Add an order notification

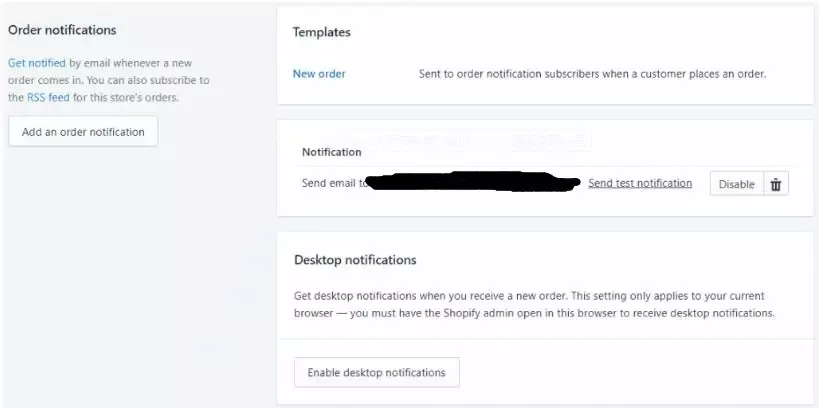[83, 132]
